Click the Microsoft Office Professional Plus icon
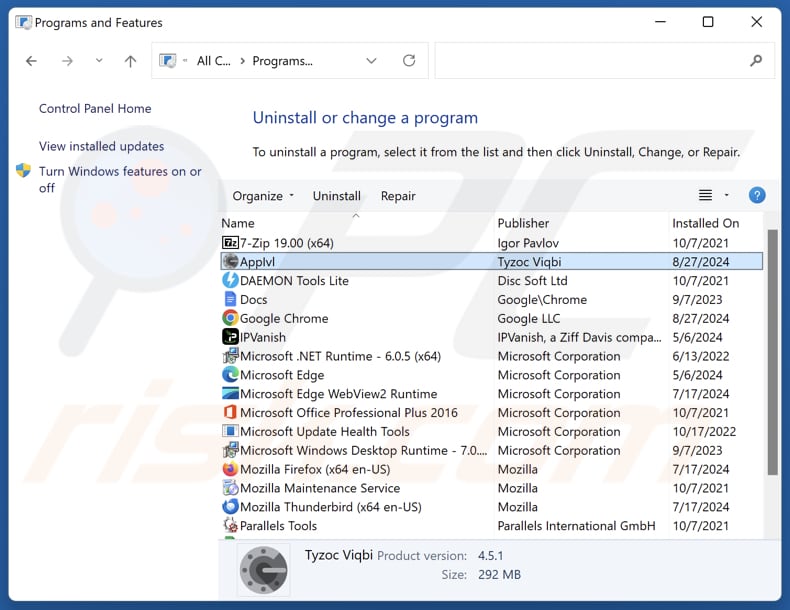Viewport: 790px width, 610px height. [230, 412]
